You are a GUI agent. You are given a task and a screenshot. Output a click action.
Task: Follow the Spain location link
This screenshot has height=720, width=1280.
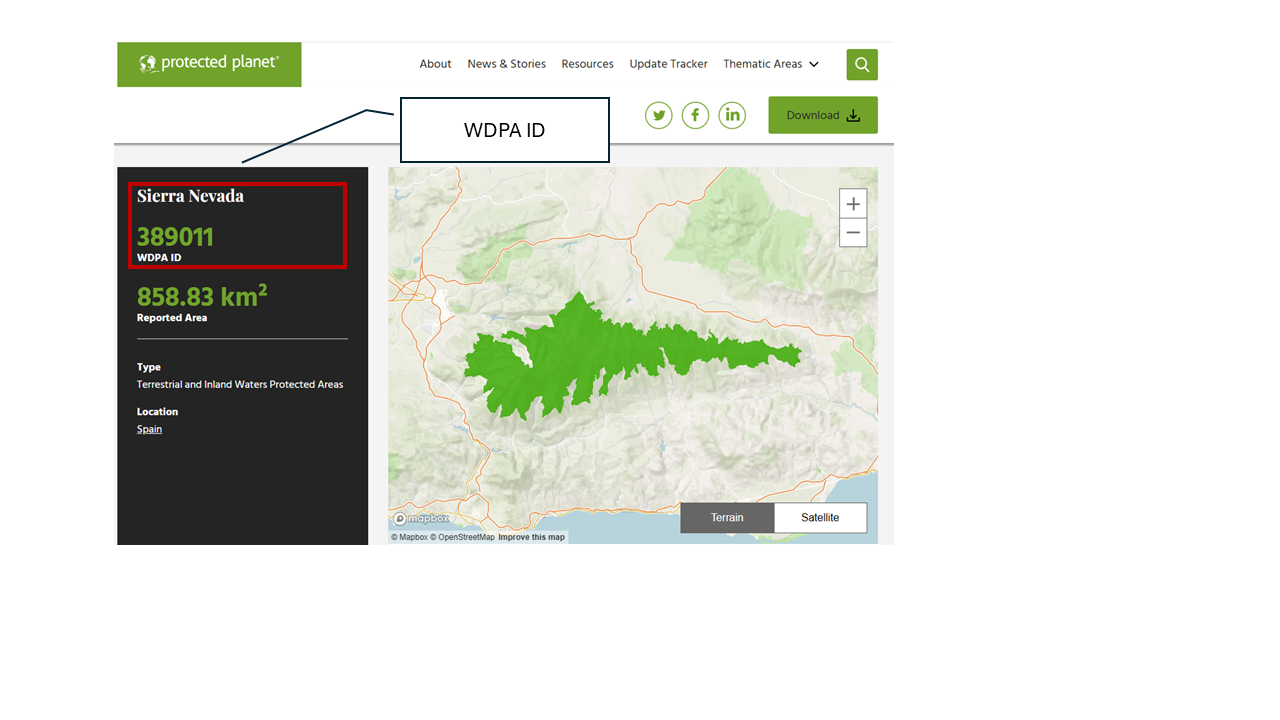tap(149, 429)
